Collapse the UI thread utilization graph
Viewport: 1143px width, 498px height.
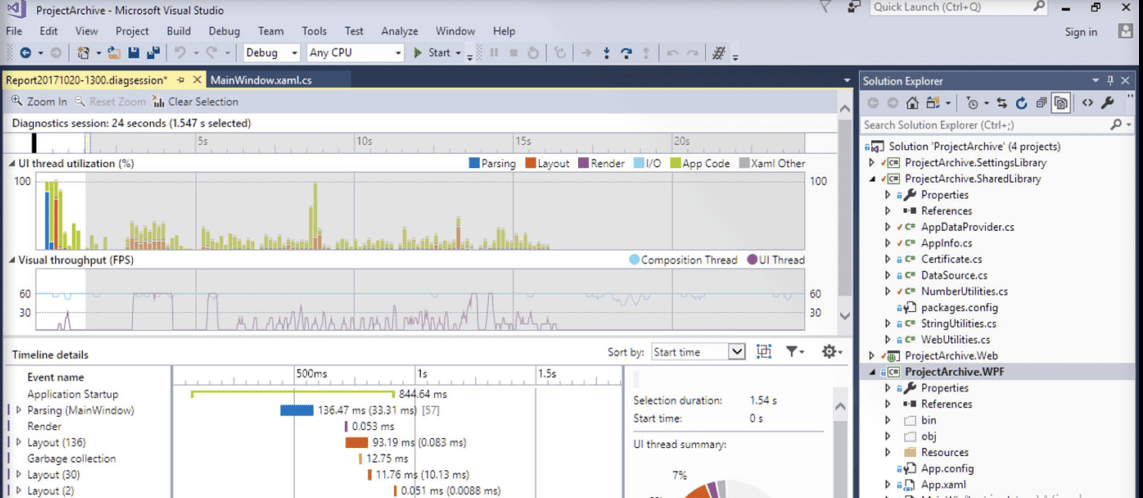click(x=12, y=163)
